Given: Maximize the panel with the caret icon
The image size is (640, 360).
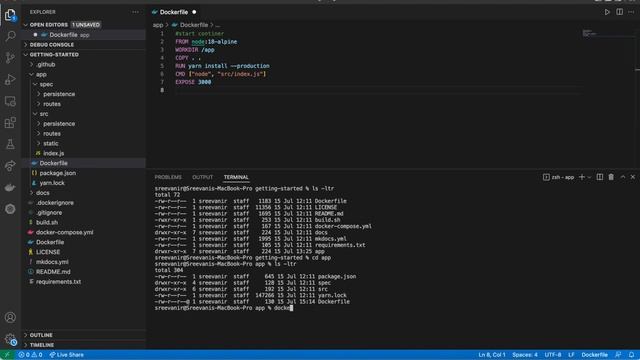Looking at the screenshot, I should tap(623, 177).
